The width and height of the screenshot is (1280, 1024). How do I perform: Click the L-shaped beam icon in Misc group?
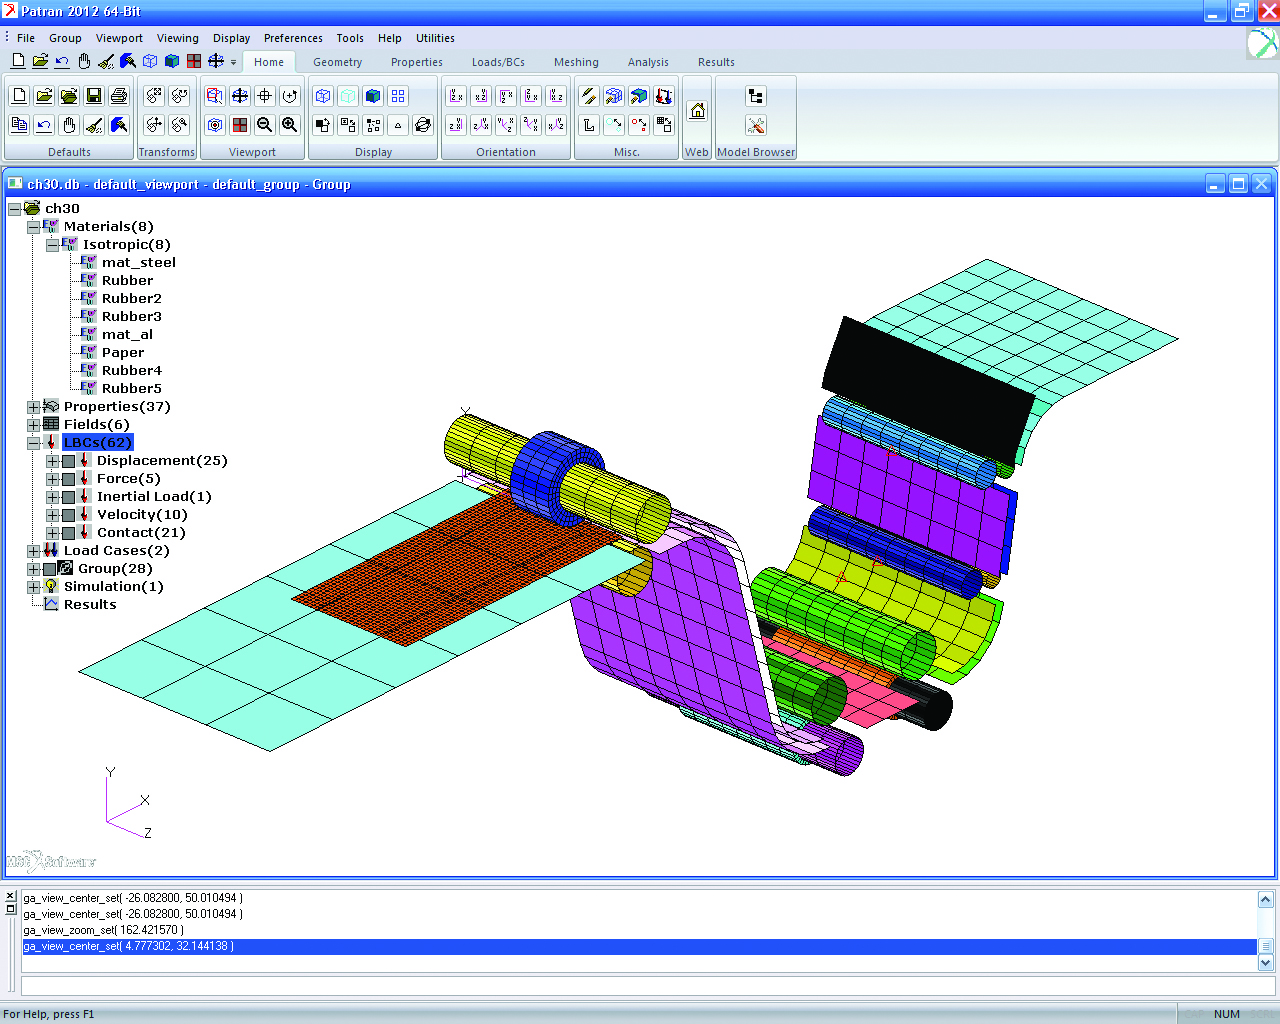[x=589, y=125]
